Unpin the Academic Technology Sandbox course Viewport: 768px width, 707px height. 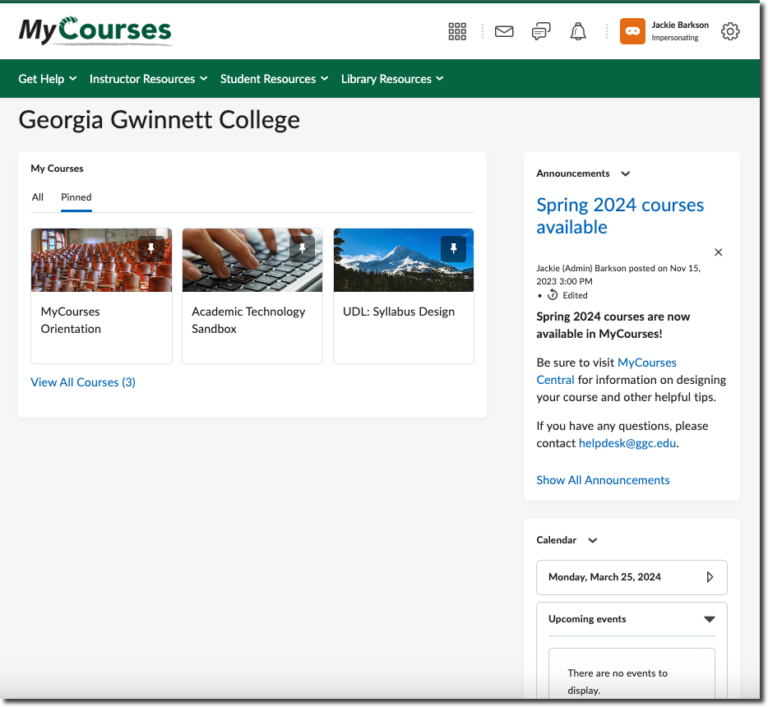(302, 248)
